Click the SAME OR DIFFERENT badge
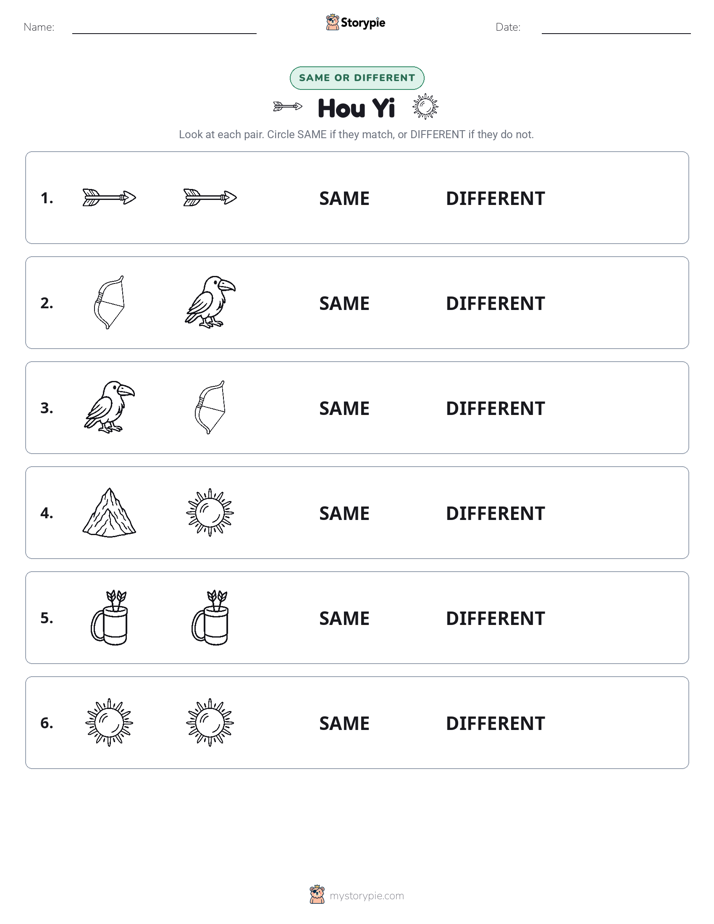 [x=357, y=78]
